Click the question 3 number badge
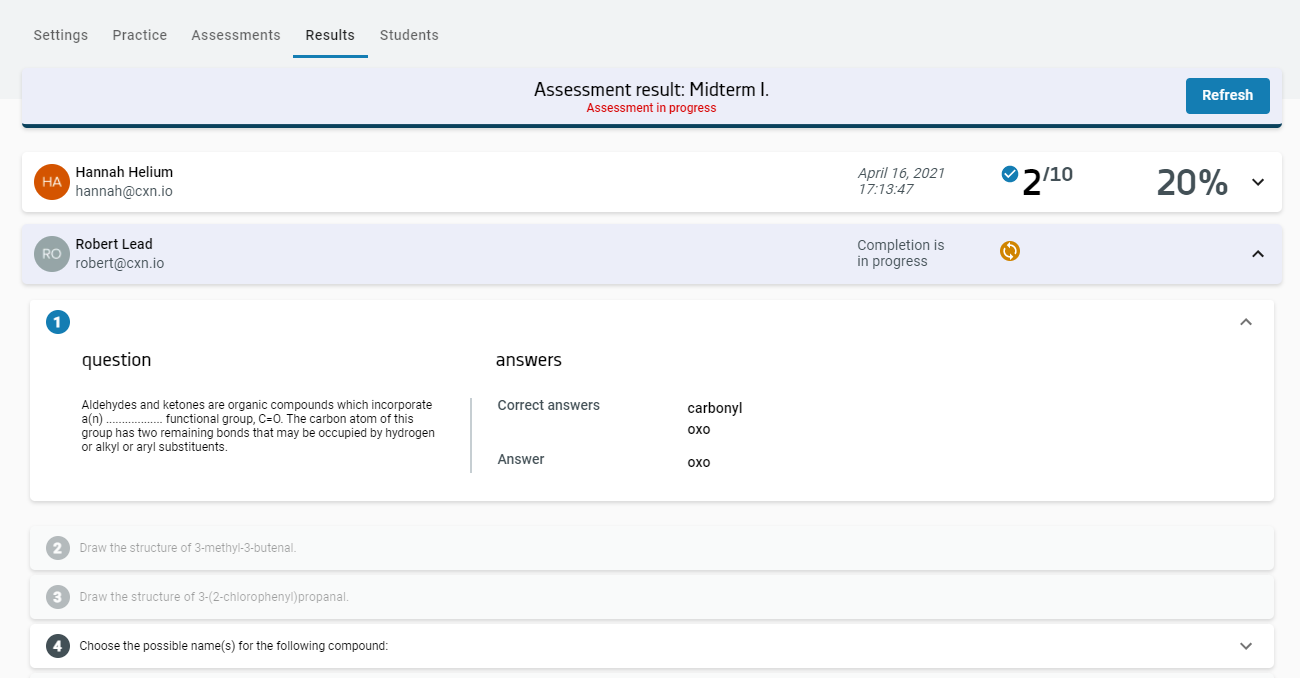Viewport: 1300px width, 678px height. tap(58, 597)
